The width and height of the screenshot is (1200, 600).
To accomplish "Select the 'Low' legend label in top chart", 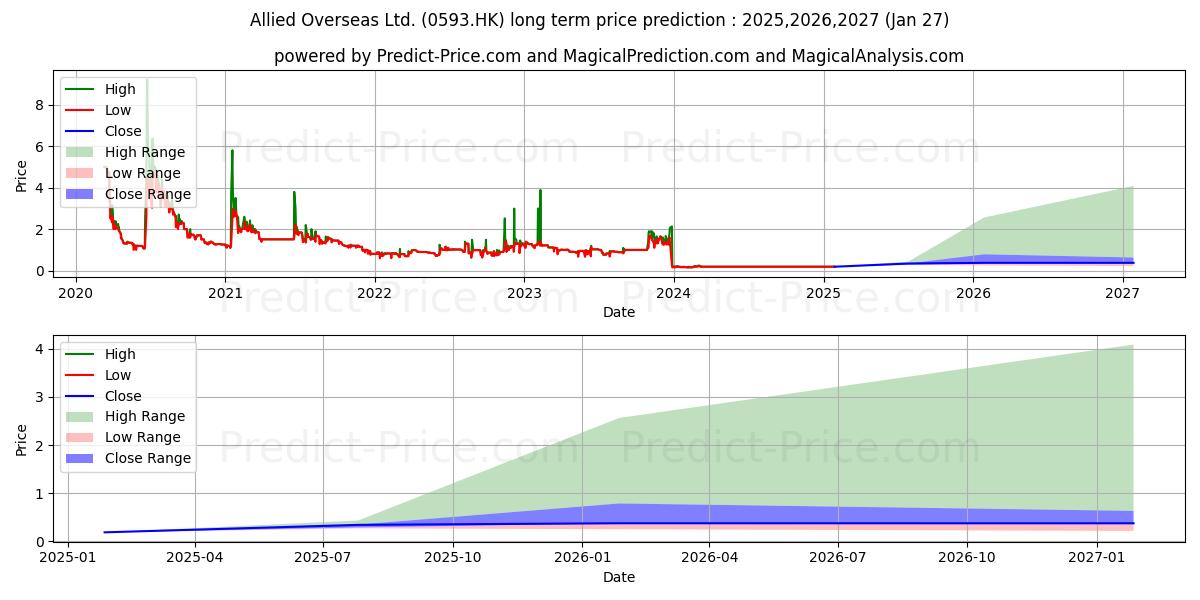I will pos(119,110).
